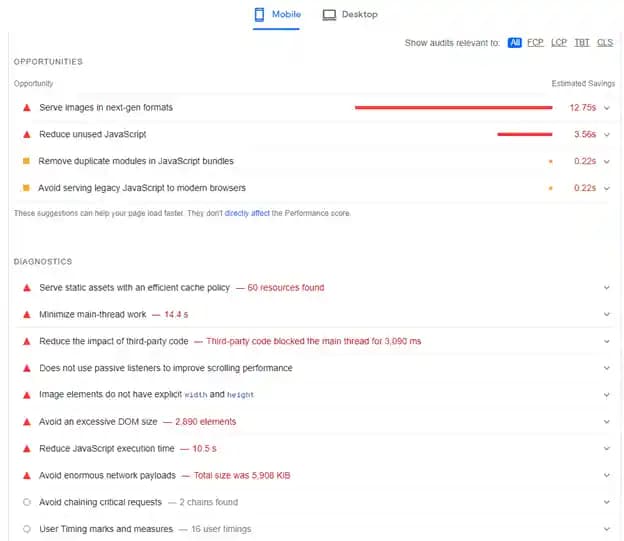Expand User Timing marks chevron
The image size is (624, 541).
click(606, 529)
